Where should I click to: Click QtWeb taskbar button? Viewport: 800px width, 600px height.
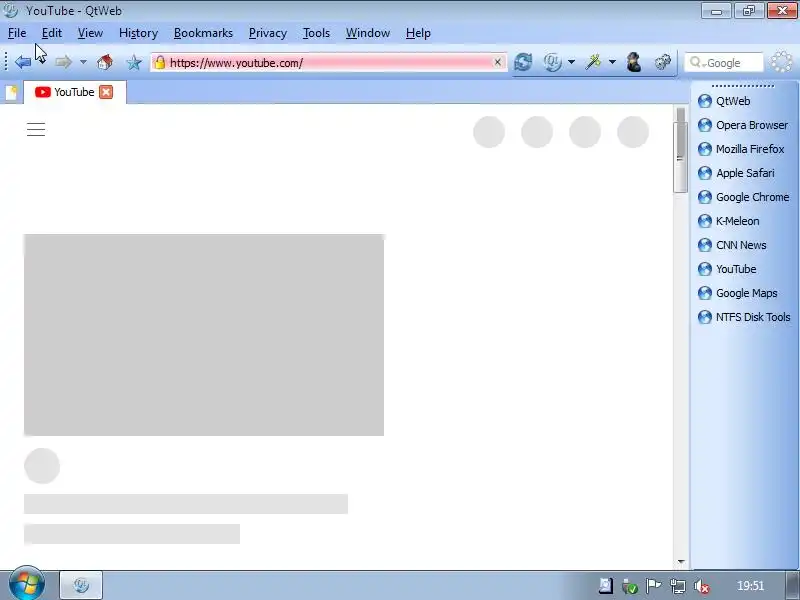tap(81, 585)
